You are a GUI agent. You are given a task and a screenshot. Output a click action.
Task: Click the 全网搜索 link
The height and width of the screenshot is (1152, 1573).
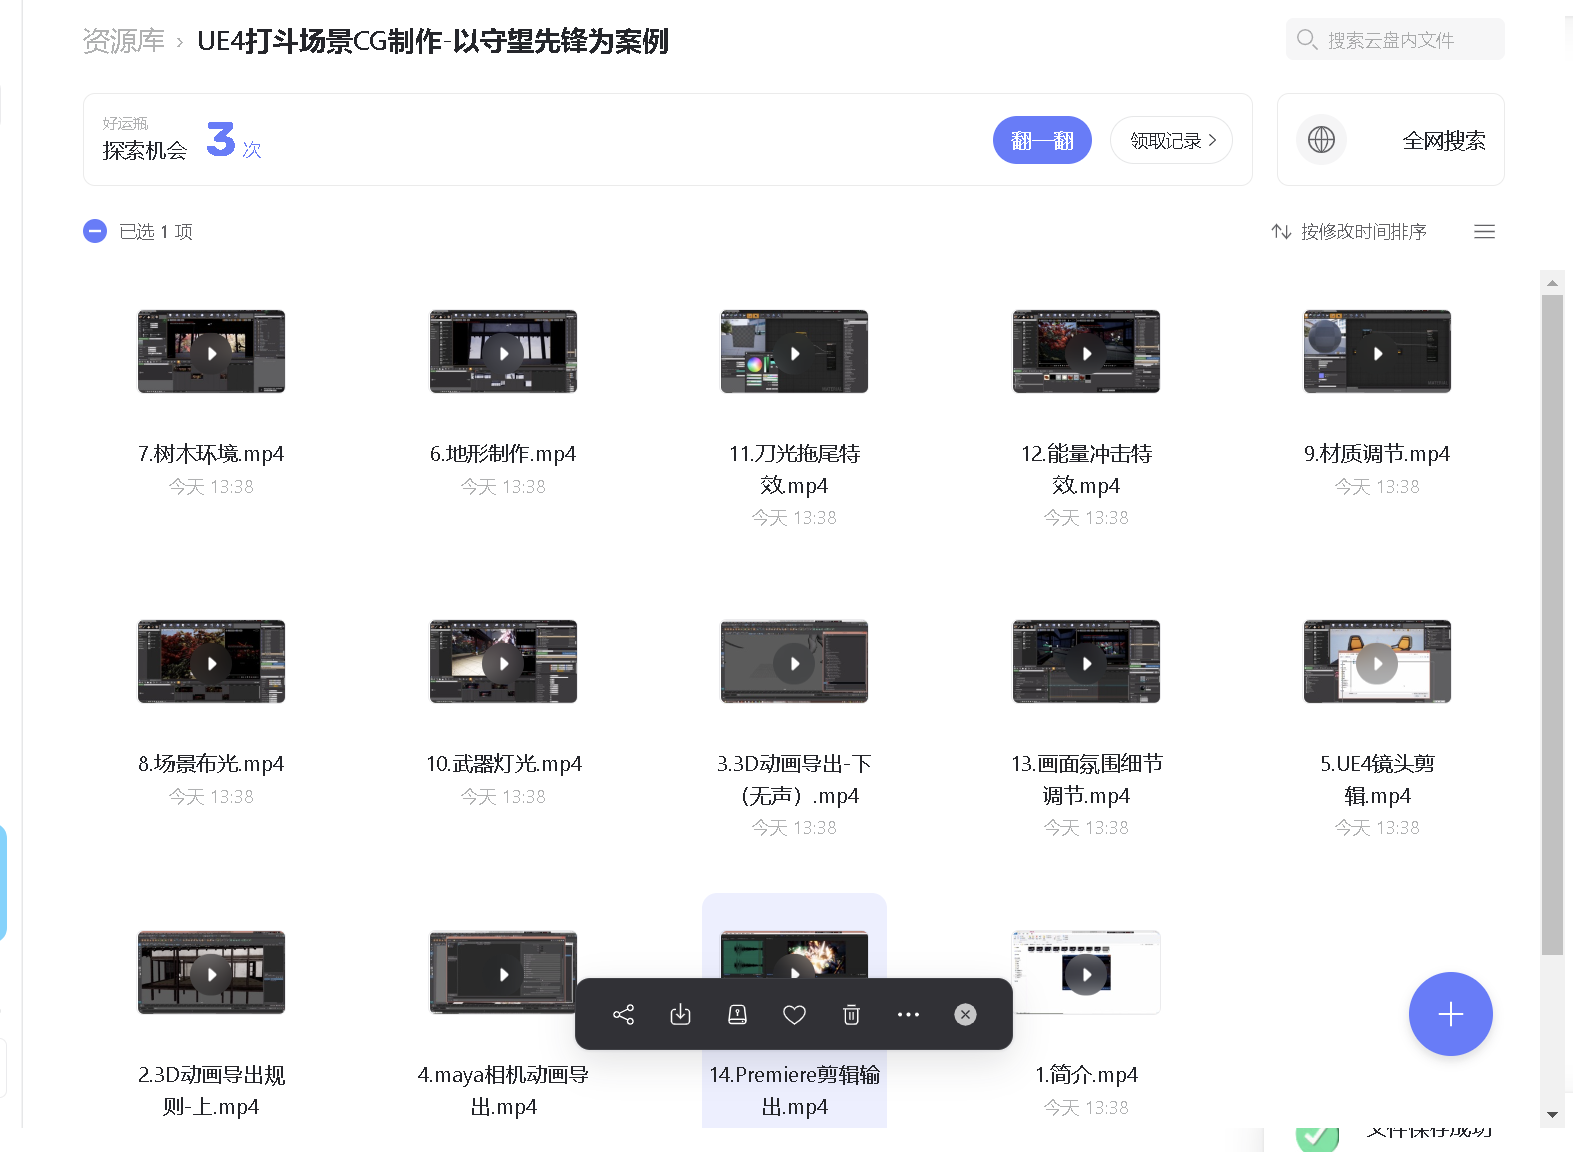point(1443,141)
